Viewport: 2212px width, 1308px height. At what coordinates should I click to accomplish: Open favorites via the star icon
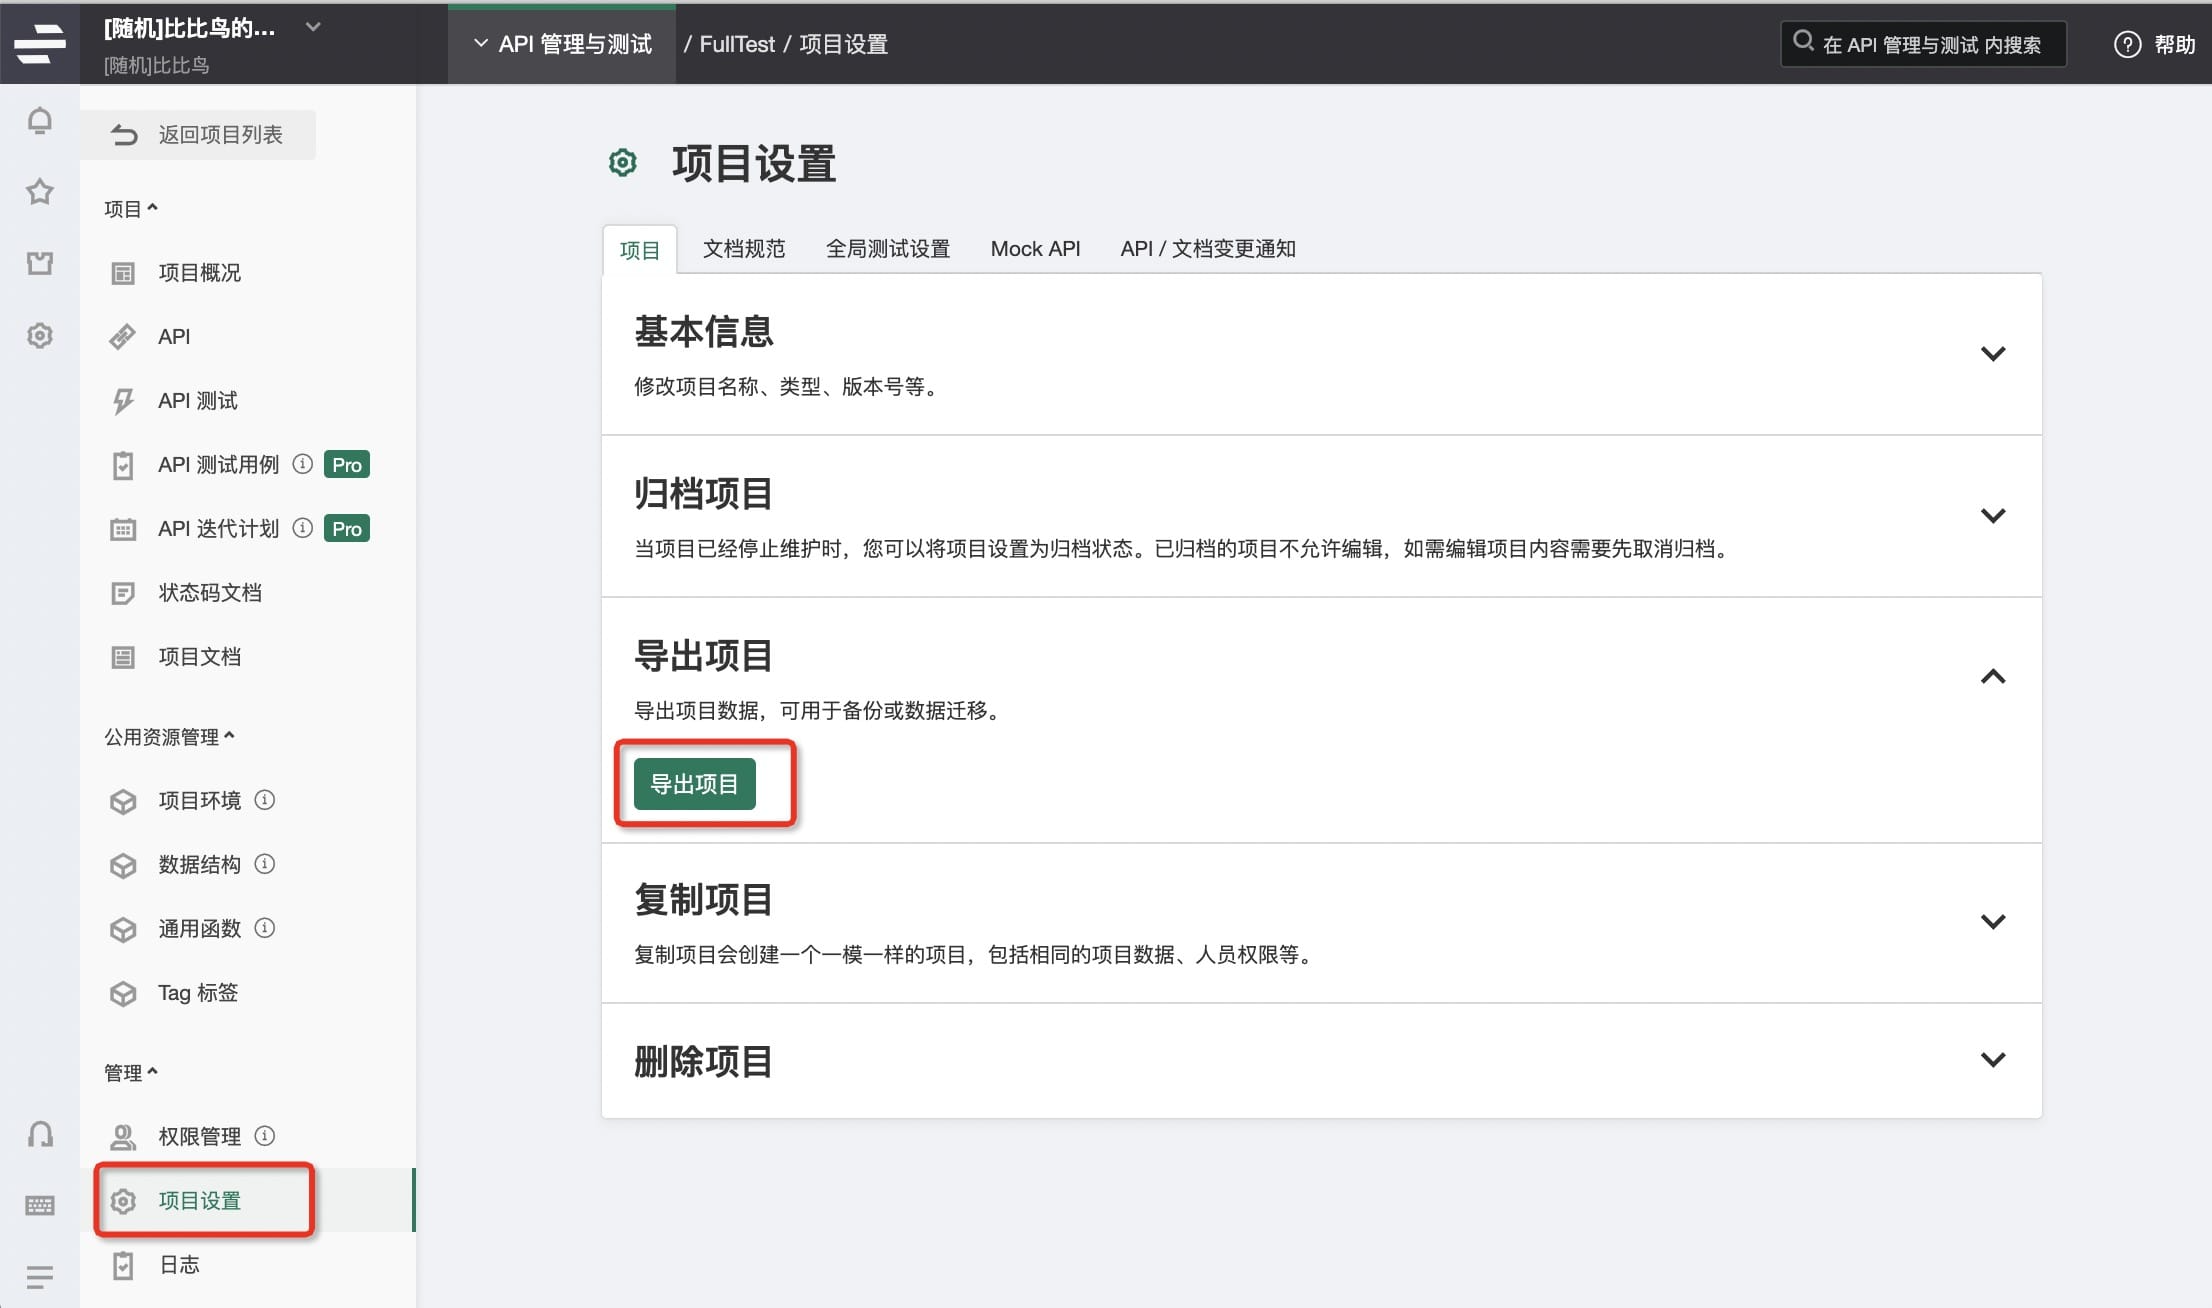pos(40,191)
